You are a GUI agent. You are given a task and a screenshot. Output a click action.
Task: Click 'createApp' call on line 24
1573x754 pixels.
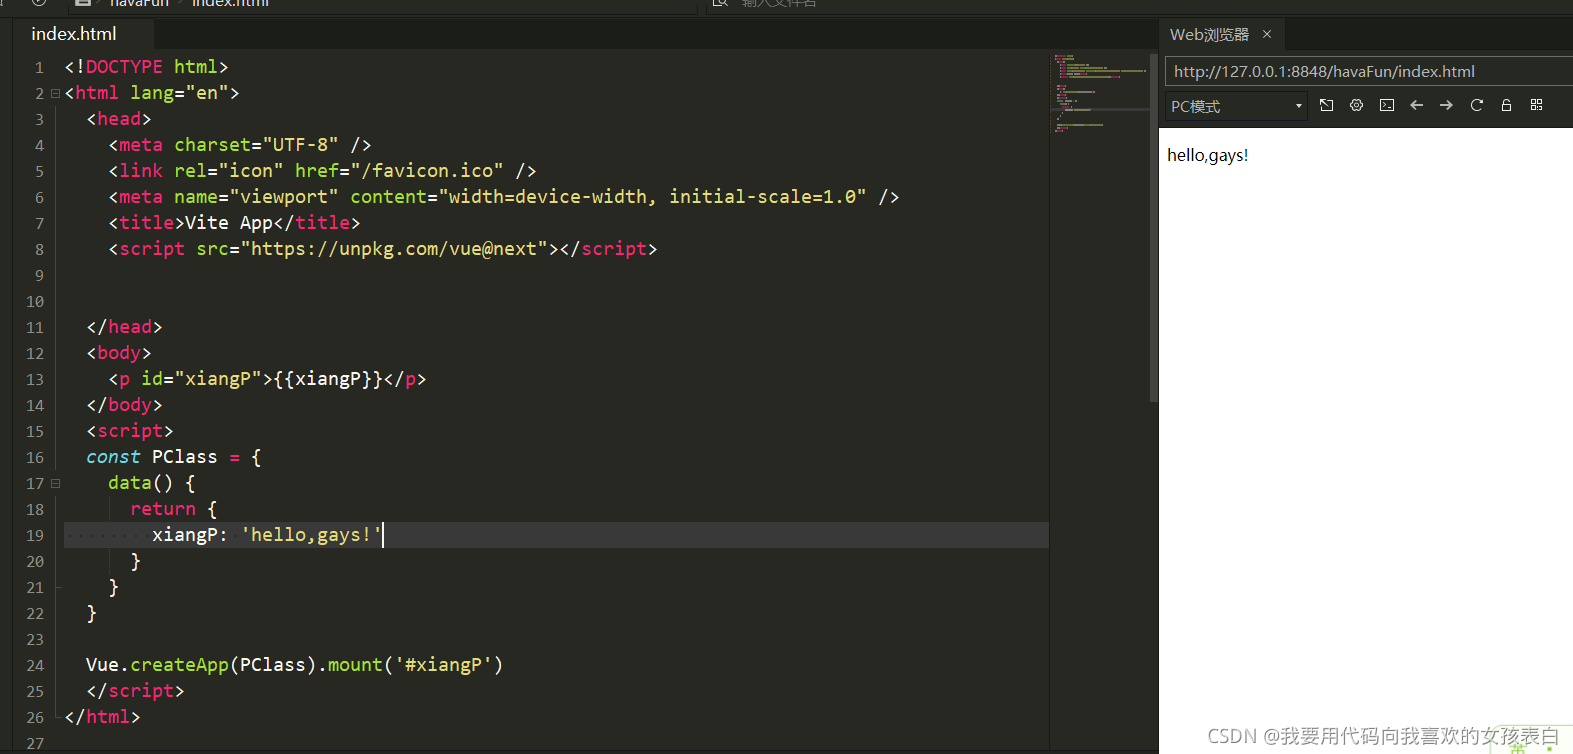(179, 665)
